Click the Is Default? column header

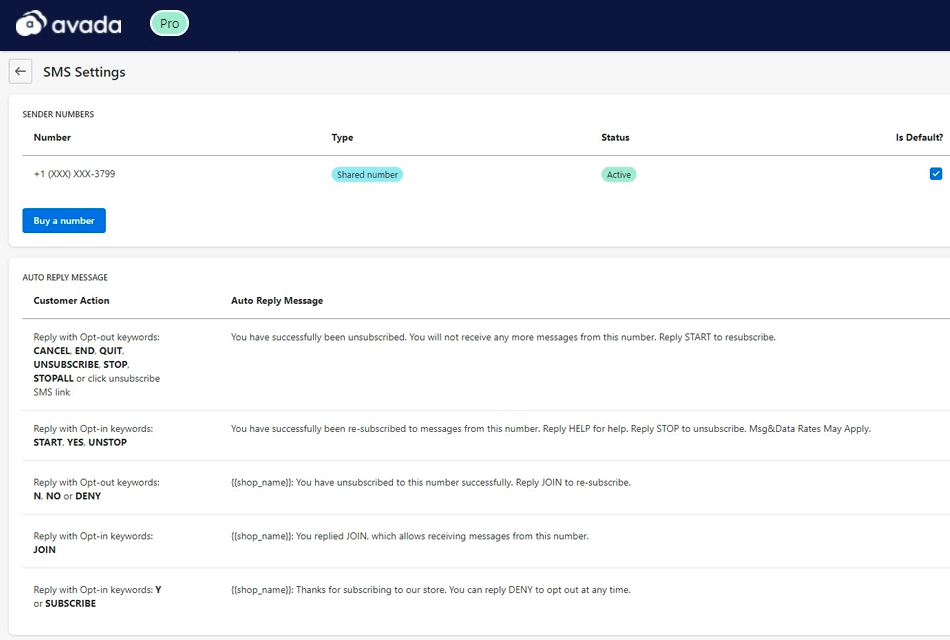point(919,138)
